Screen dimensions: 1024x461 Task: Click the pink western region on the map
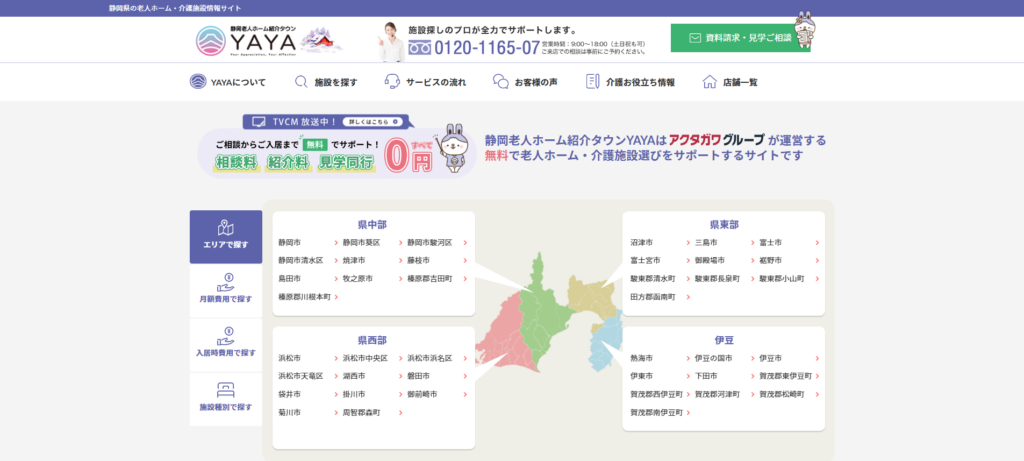[509, 330]
